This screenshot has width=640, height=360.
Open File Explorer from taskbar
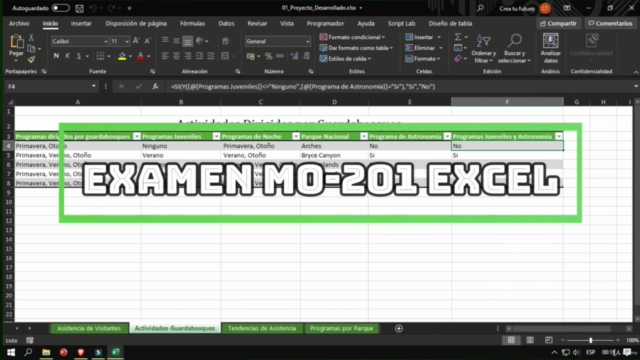(x=46, y=352)
